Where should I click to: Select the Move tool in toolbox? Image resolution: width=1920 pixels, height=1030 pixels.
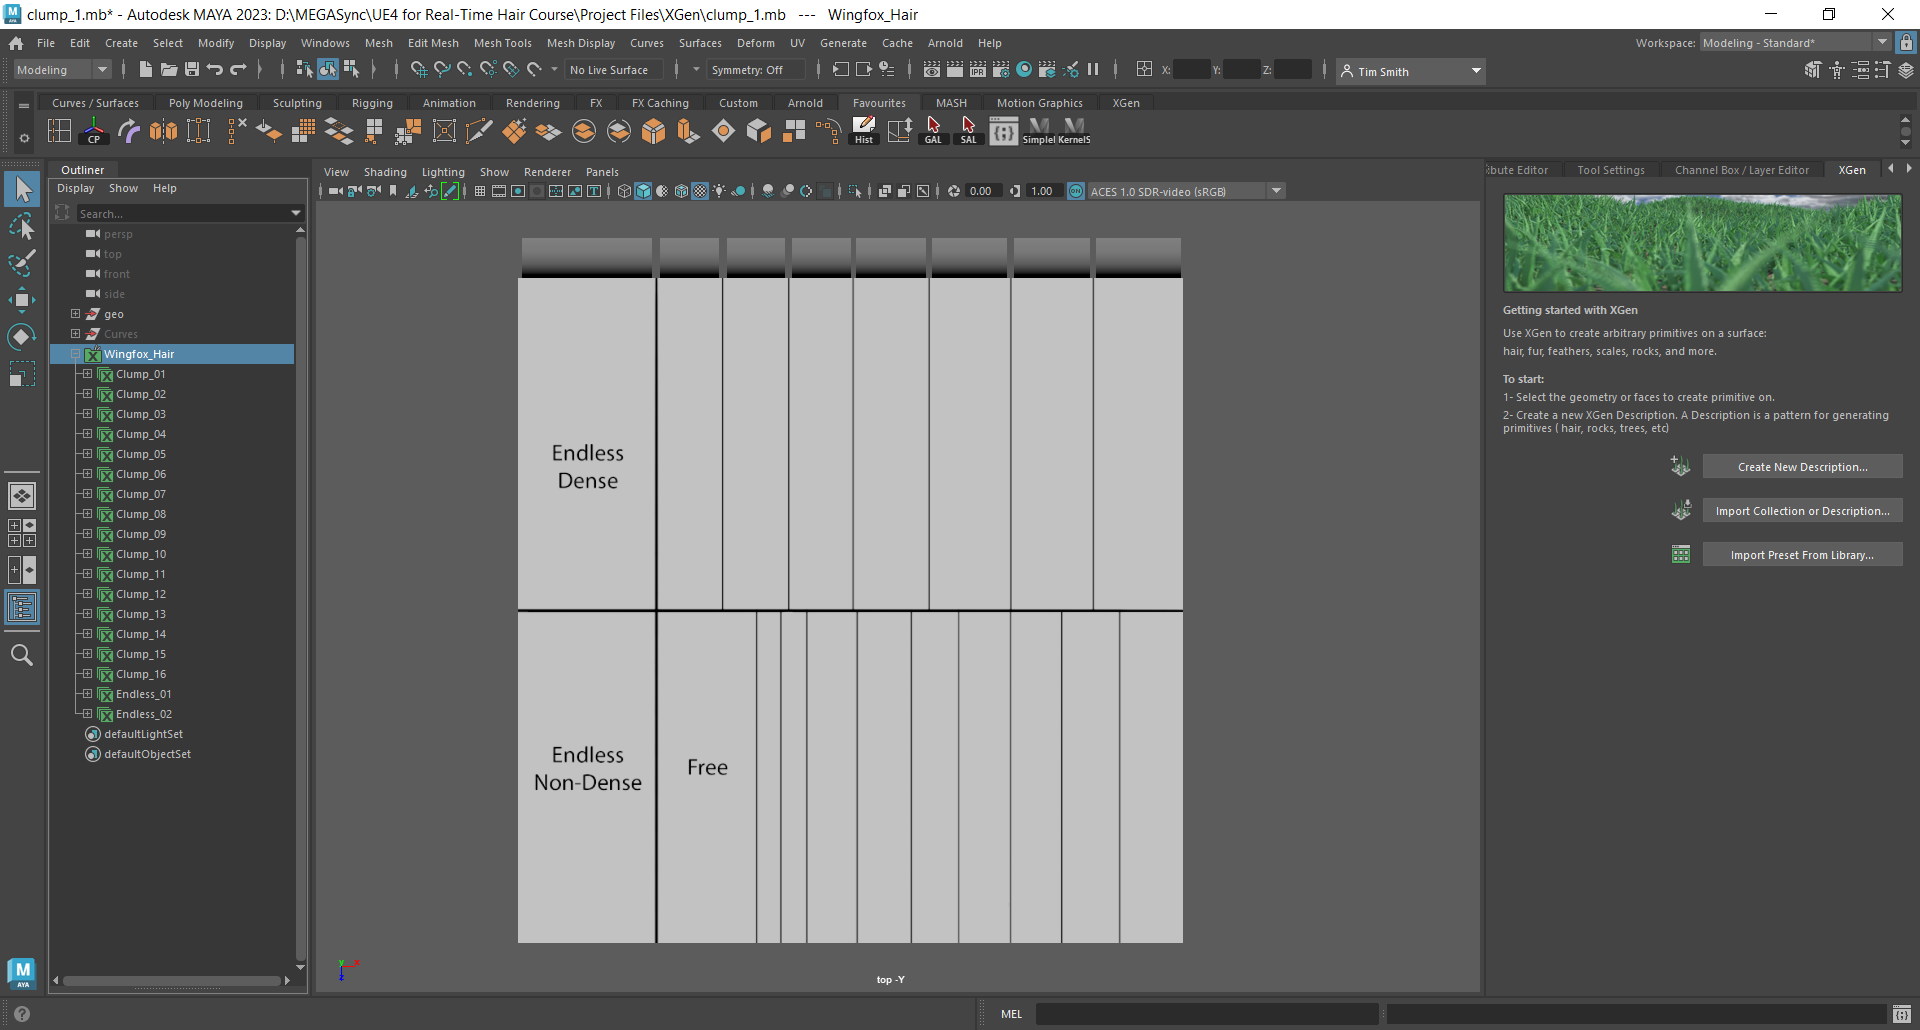point(22,300)
